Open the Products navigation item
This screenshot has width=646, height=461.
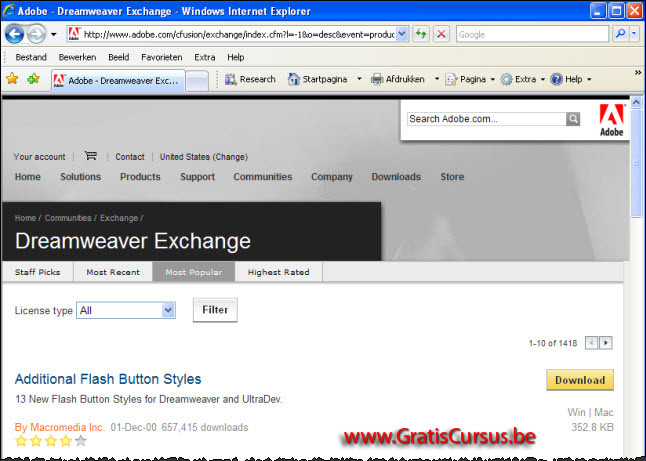click(140, 177)
